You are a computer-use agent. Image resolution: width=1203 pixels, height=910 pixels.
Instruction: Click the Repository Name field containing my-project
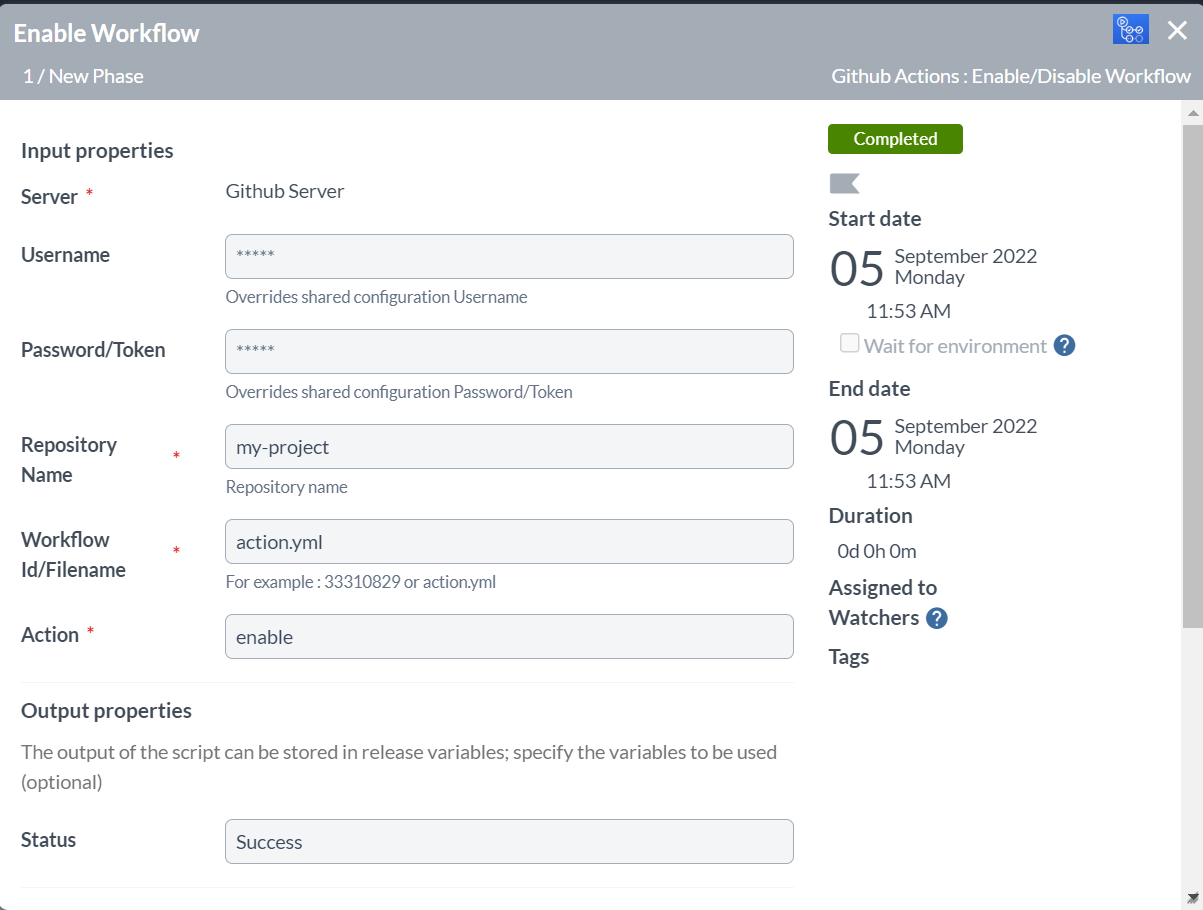(x=509, y=447)
